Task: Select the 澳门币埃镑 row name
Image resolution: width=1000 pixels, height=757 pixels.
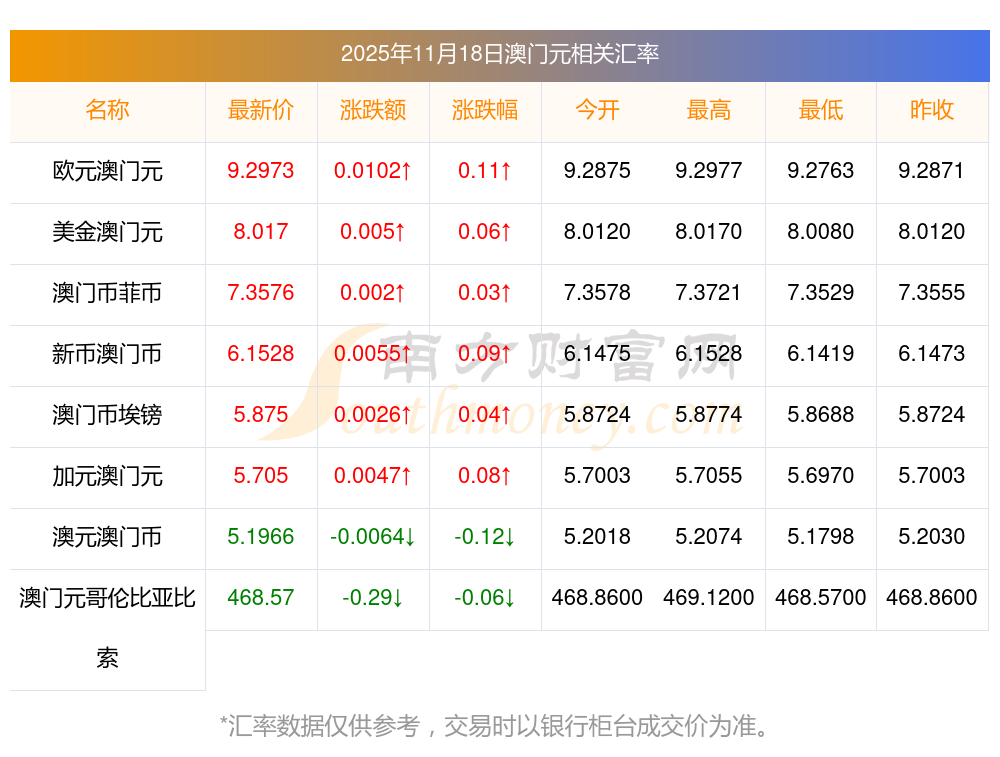Action: (107, 415)
